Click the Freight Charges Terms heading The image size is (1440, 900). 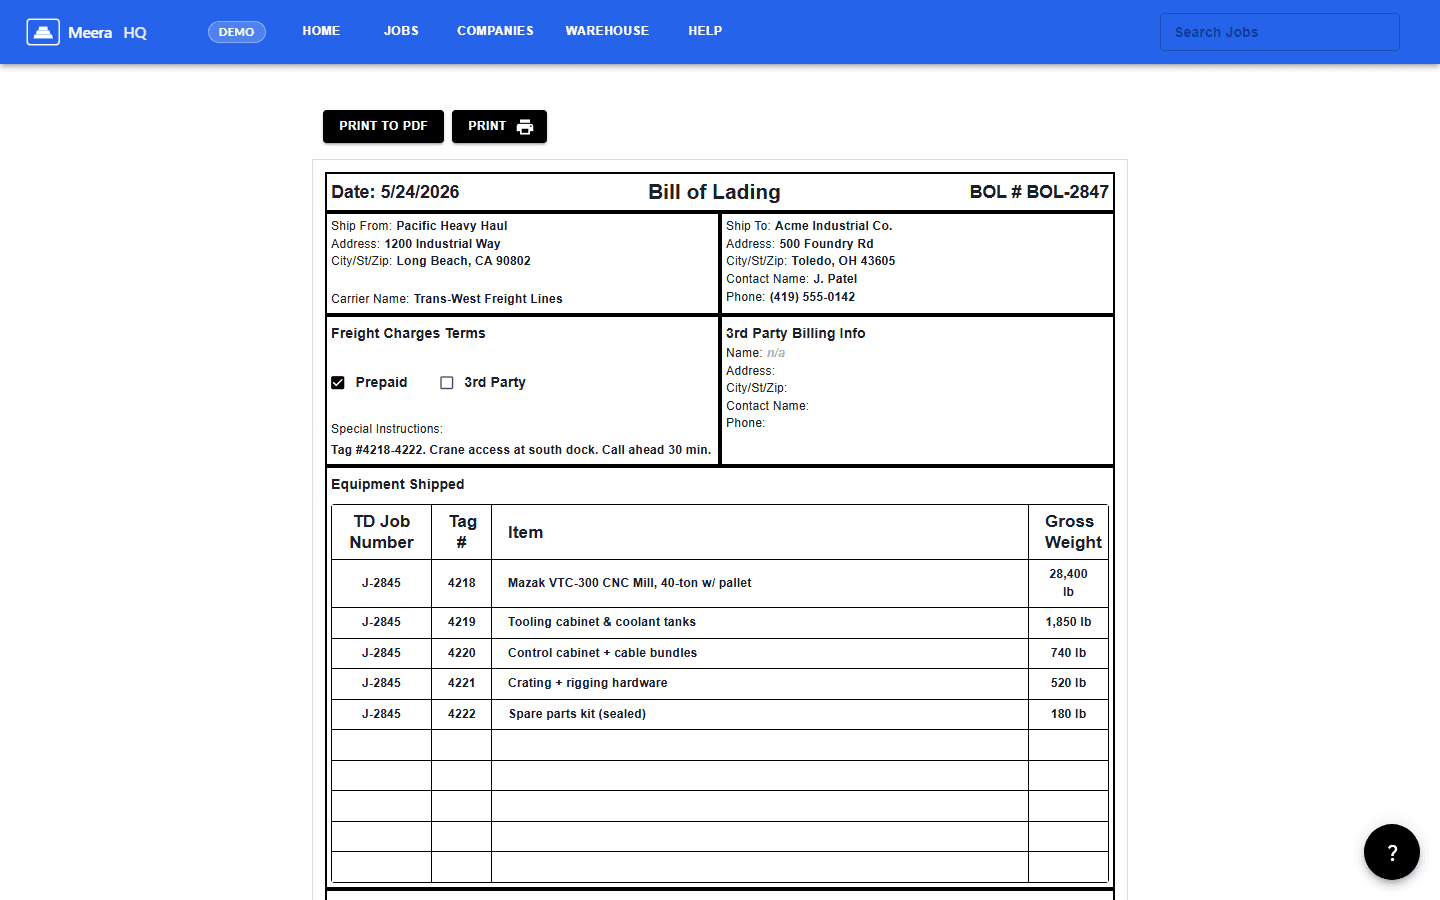[x=408, y=333]
